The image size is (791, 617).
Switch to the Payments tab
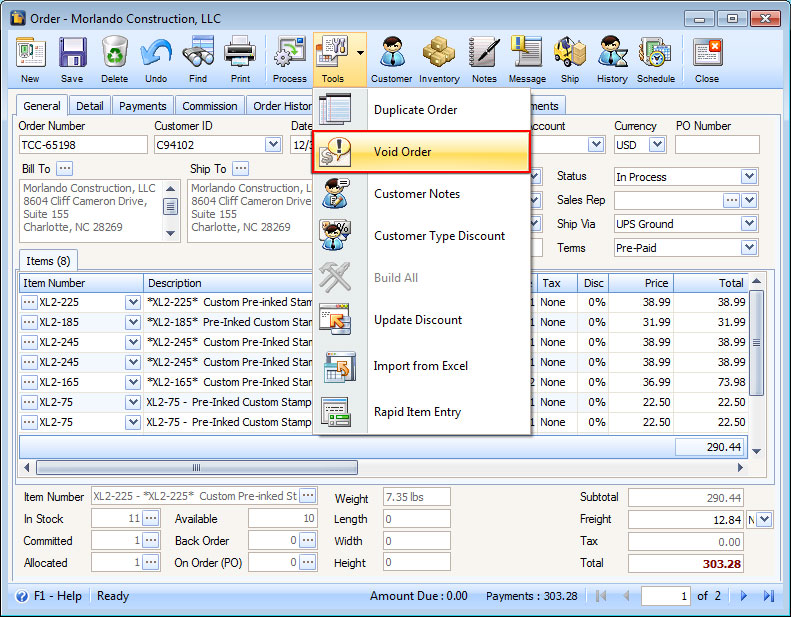(143, 106)
